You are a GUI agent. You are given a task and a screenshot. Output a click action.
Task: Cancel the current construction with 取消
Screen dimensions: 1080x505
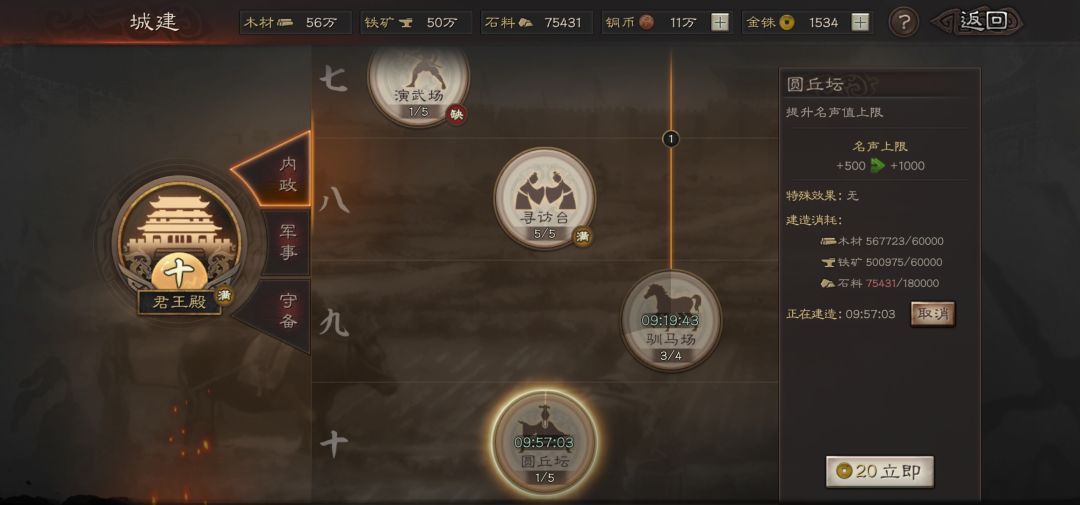[x=933, y=314]
